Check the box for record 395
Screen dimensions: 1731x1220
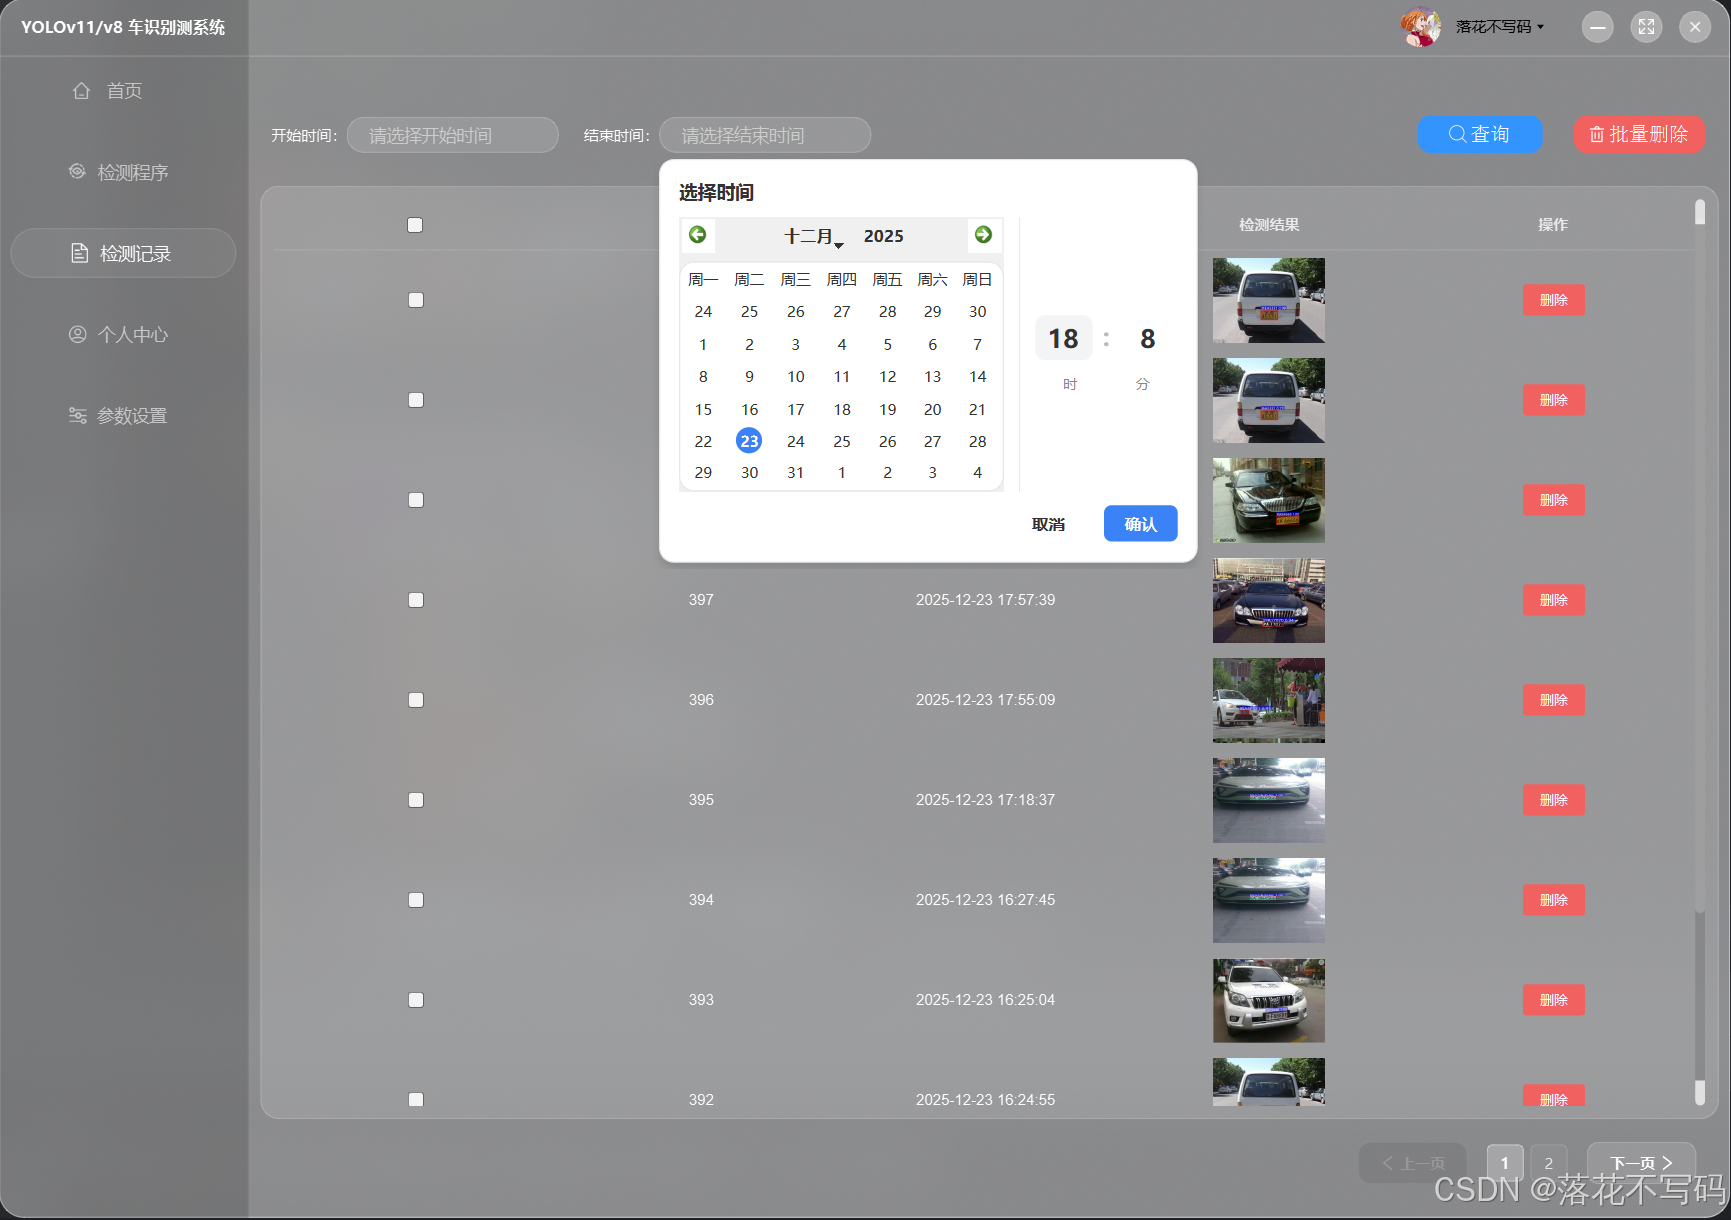(416, 800)
